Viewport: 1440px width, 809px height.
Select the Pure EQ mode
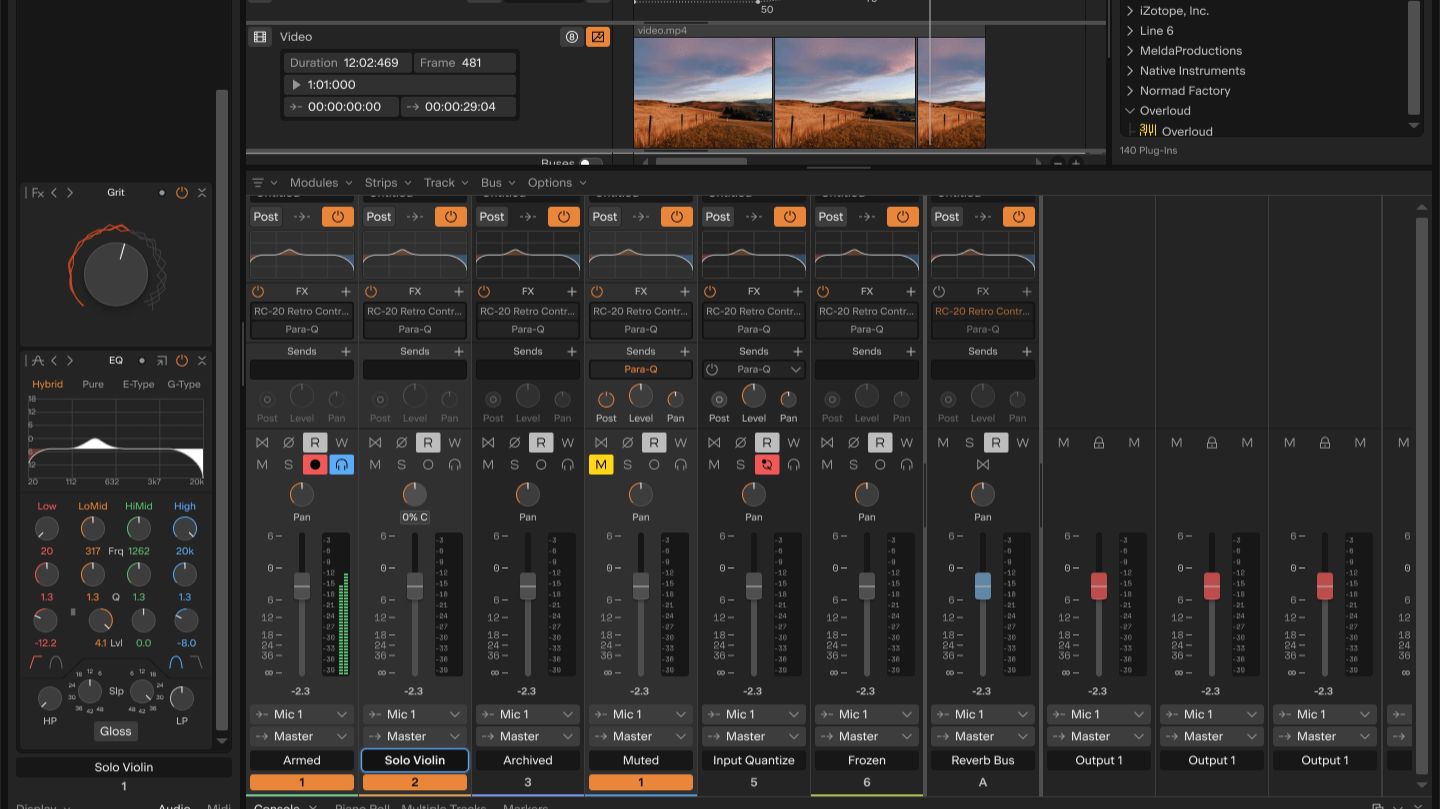coord(93,384)
